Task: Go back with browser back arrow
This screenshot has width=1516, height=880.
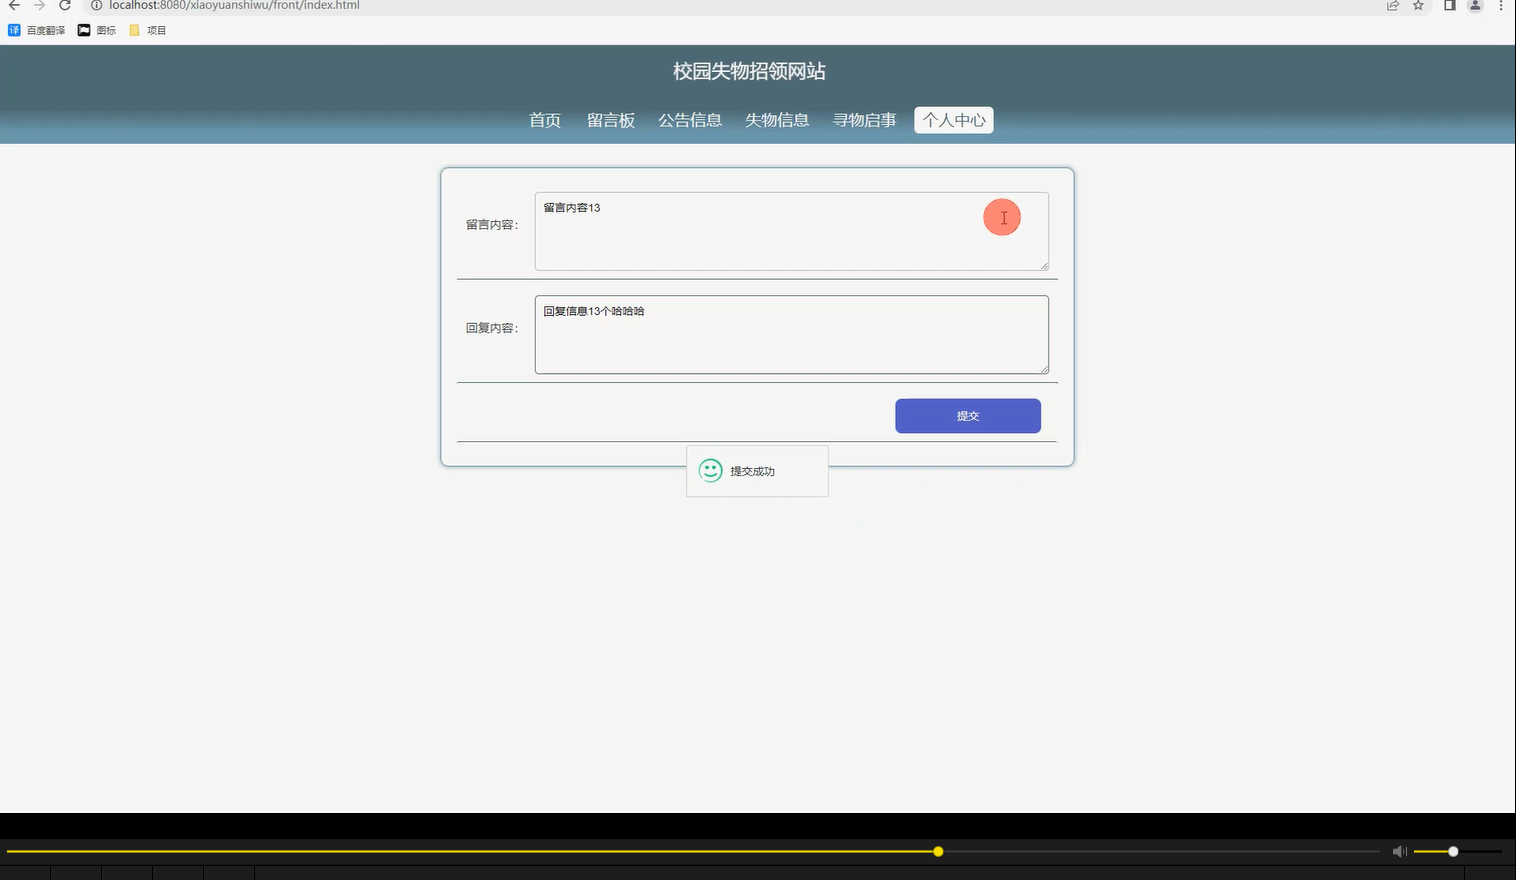Action: [x=14, y=5]
